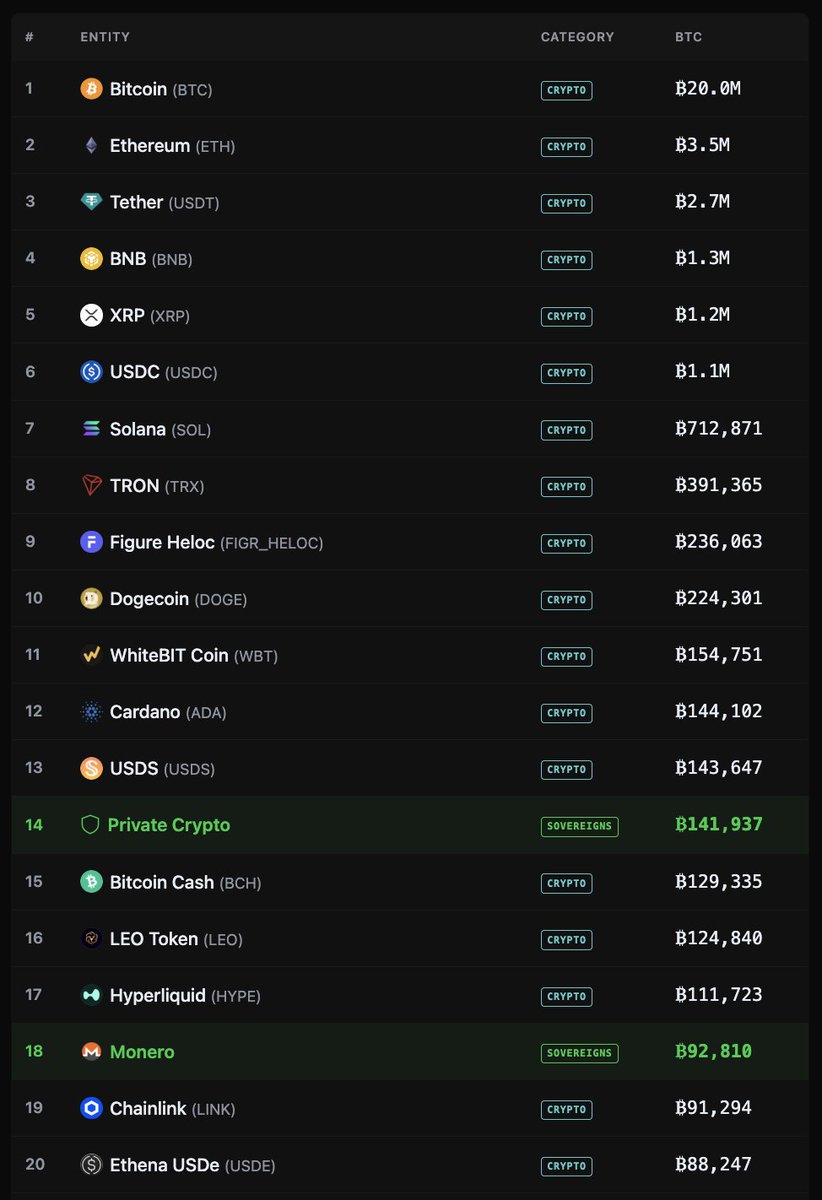Click the orange Bitcoin coin icon

coord(91,89)
